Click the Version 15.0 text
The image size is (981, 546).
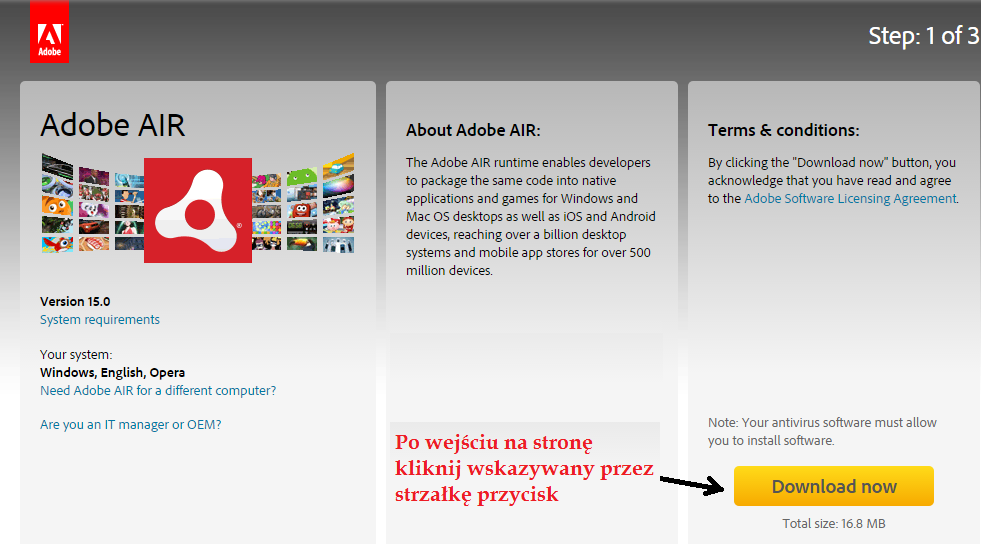click(75, 301)
